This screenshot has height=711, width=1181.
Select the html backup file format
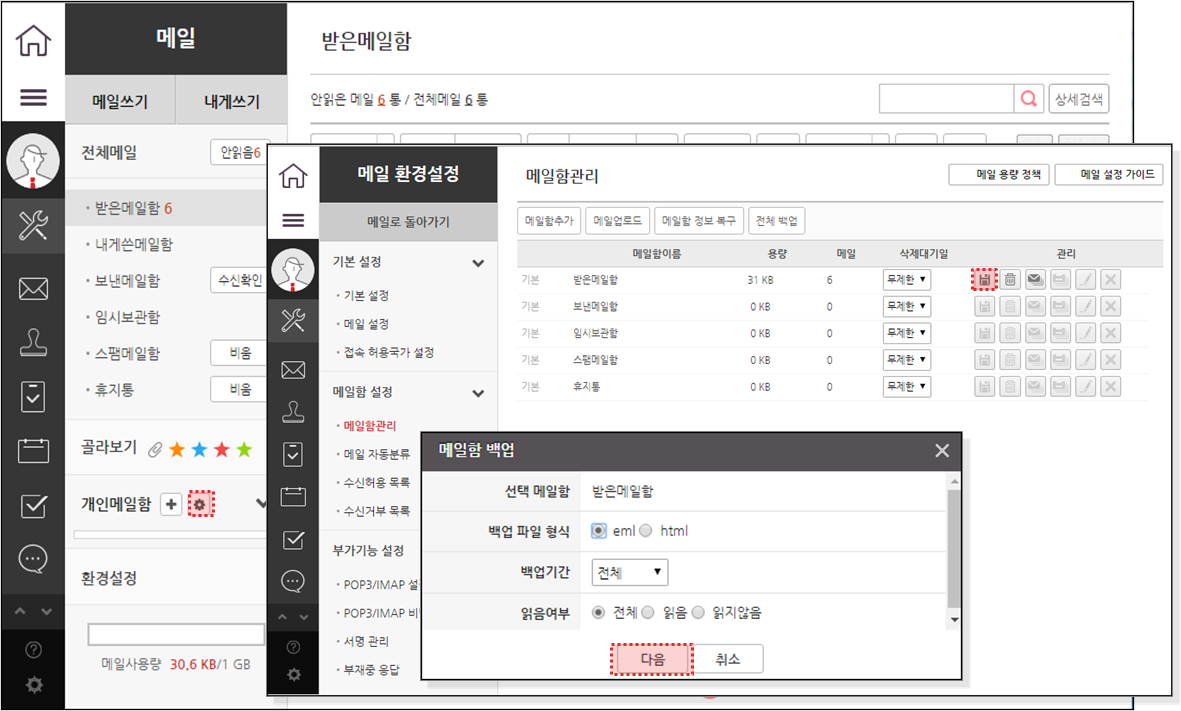tap(646, 531)
